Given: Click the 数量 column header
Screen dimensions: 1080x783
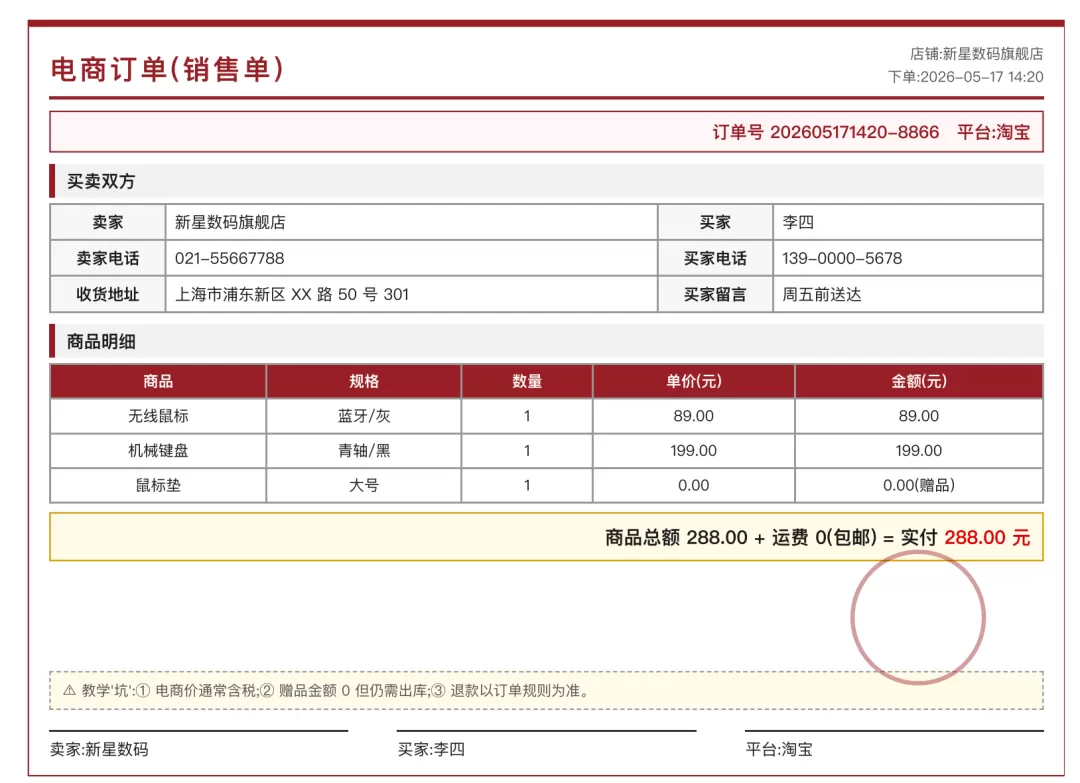Looking at the screenshot, I should (x=527, y=381).
